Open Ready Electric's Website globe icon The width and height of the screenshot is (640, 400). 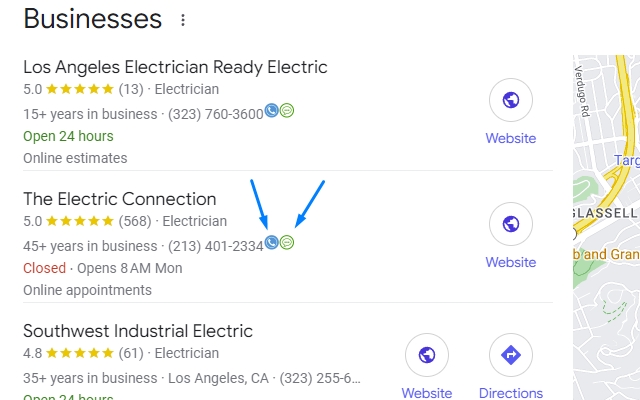pyautogui.click(x=510, y=100)
